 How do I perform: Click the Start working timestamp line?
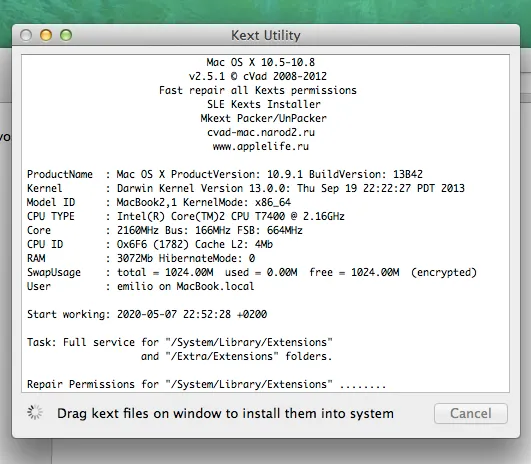[147, 314]
